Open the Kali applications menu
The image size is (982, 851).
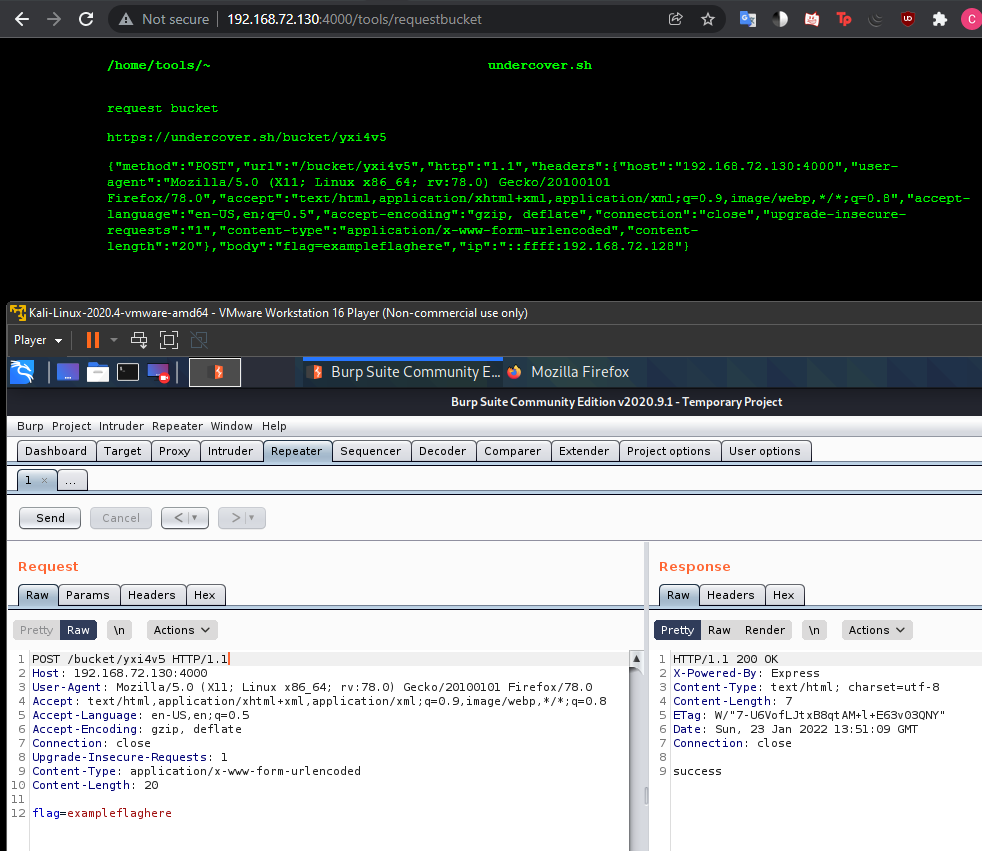coord(22,372)
